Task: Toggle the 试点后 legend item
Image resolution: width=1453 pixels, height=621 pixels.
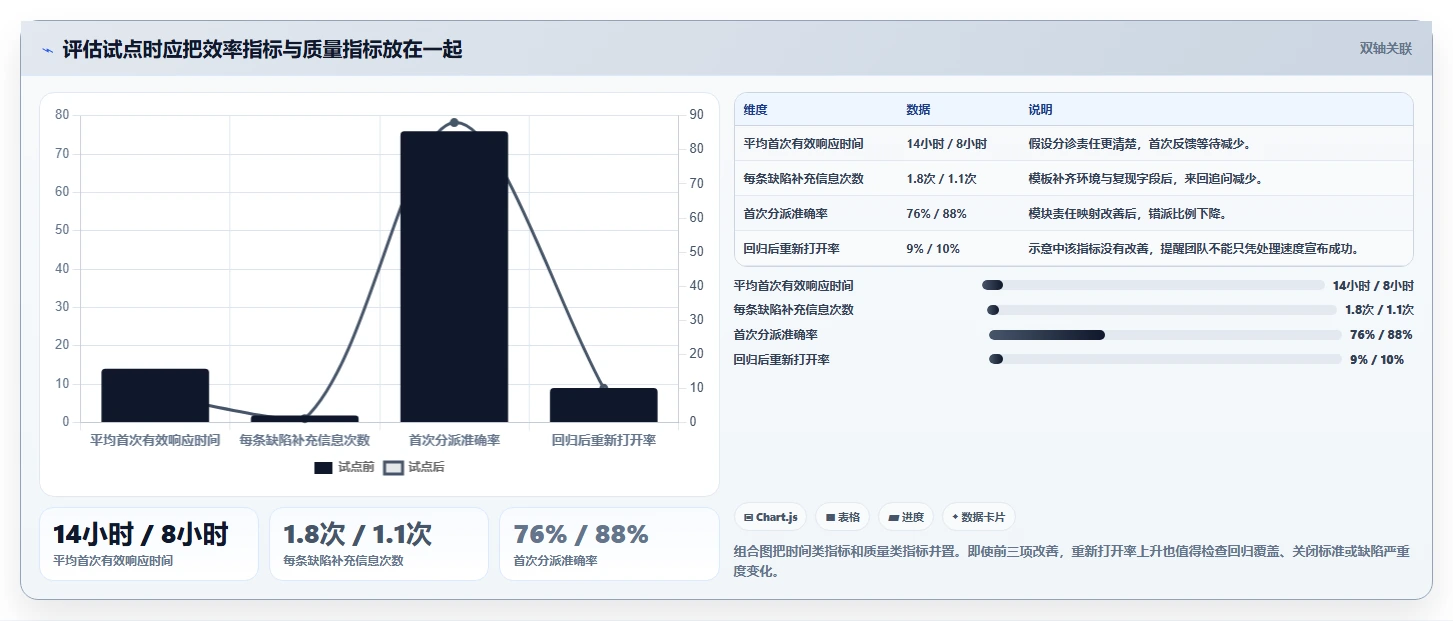Action: tap(414, 467)
